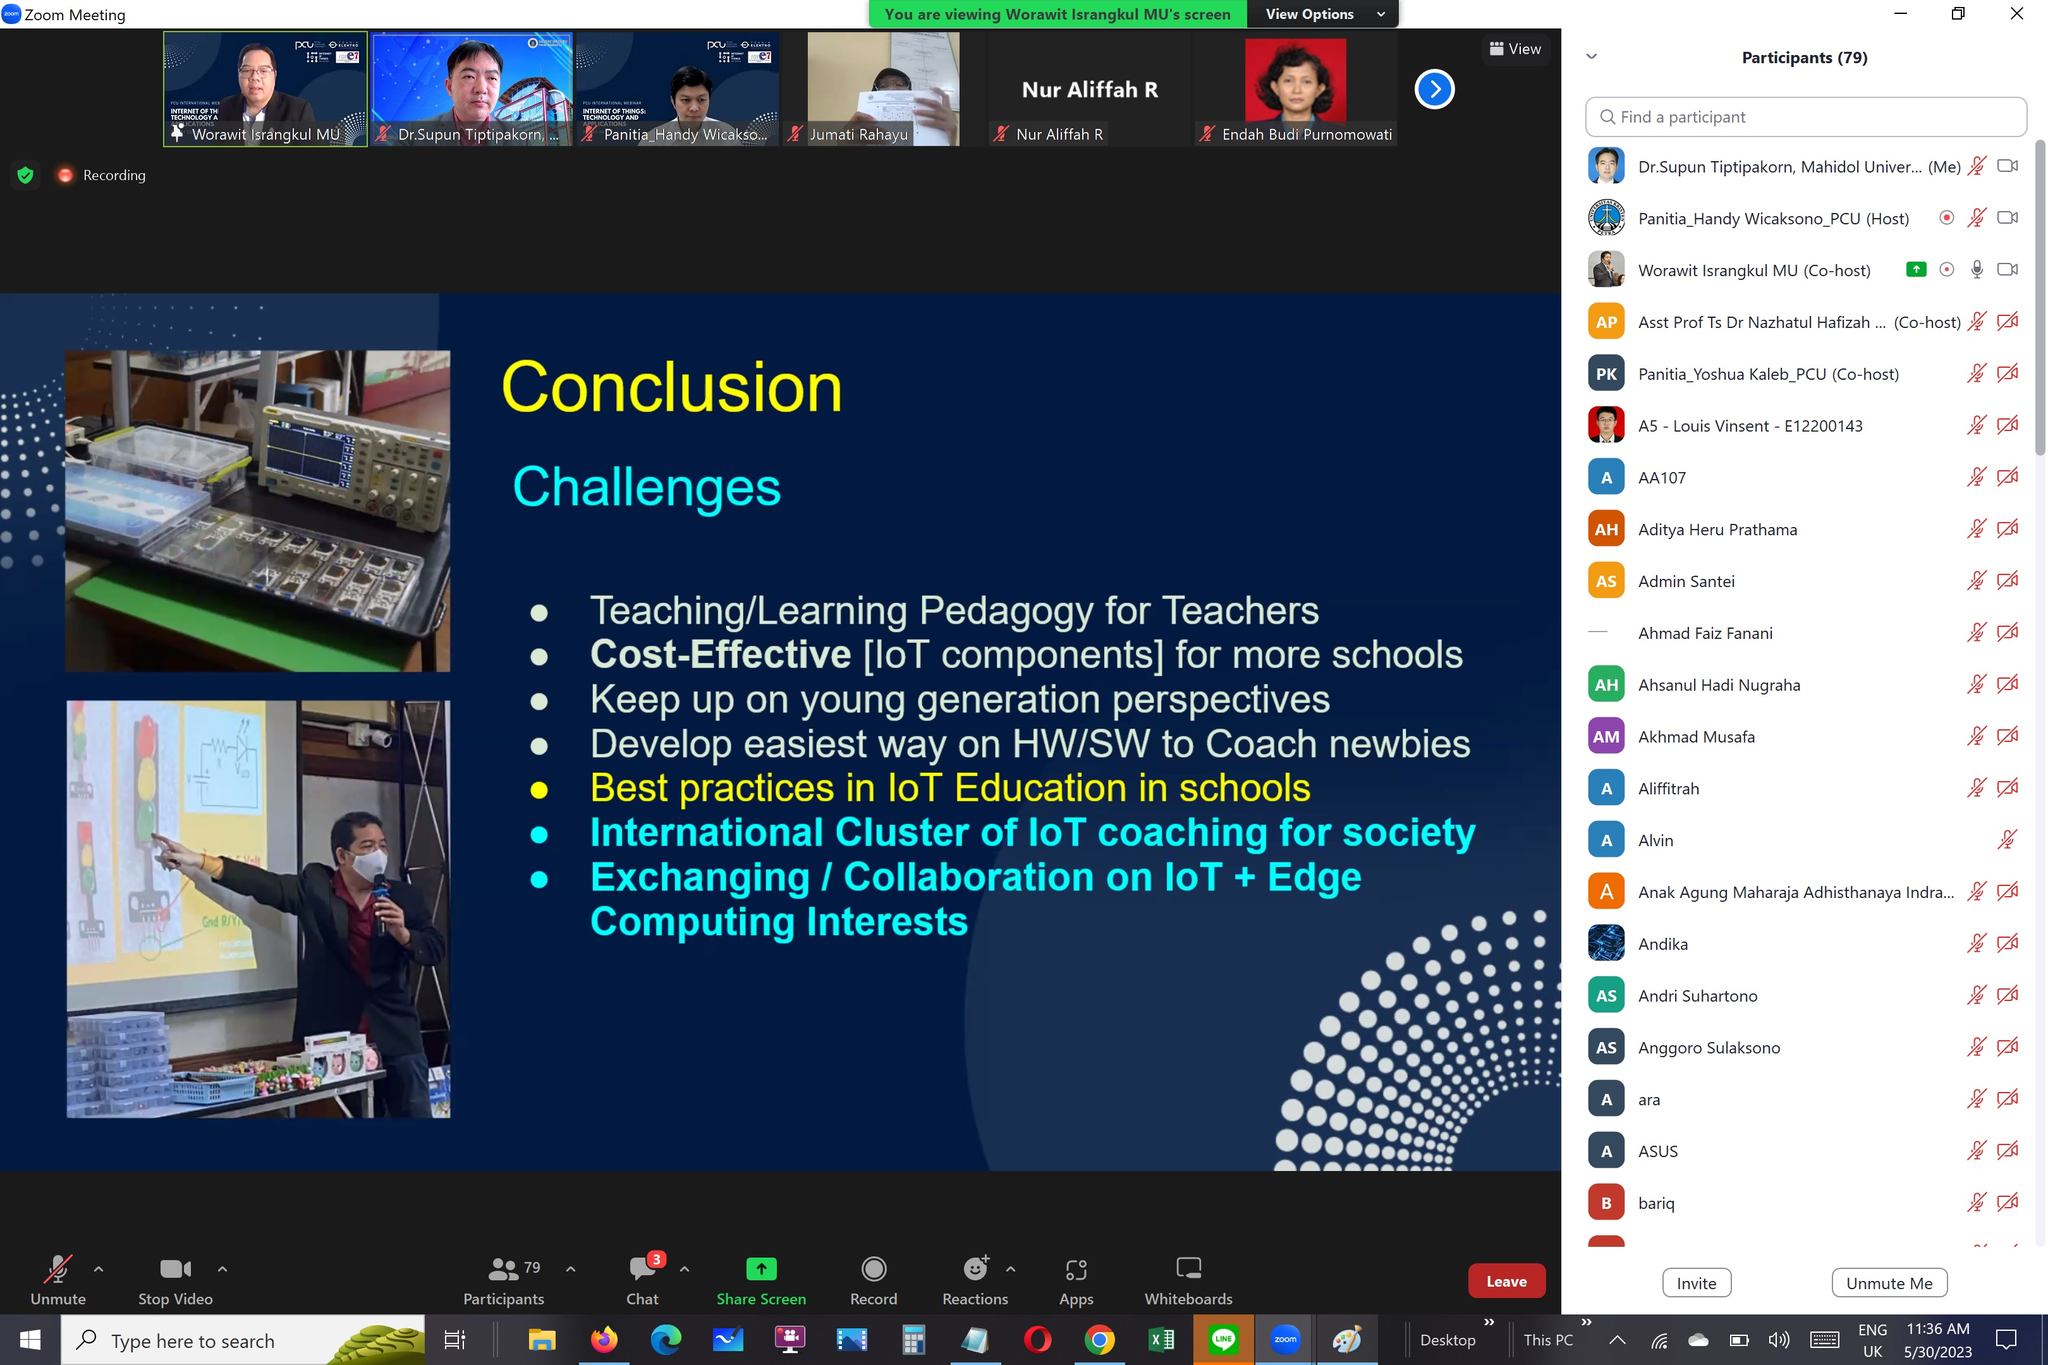This screenshot has width=2048, height=1365.
Task: Open LINE app in Windows taskbar
Action: point(1223,1340)
